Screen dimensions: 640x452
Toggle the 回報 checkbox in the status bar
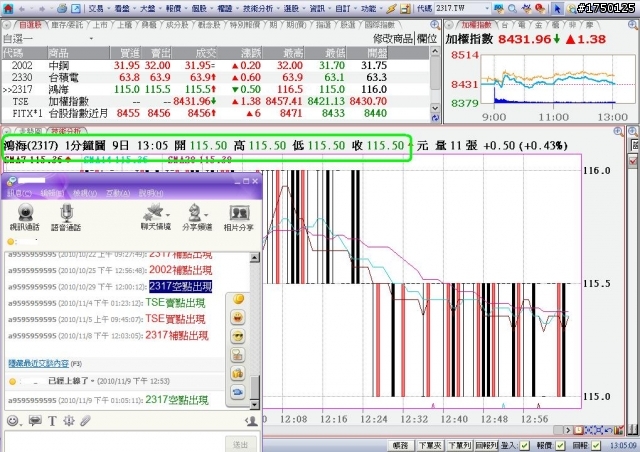[596, 445]
